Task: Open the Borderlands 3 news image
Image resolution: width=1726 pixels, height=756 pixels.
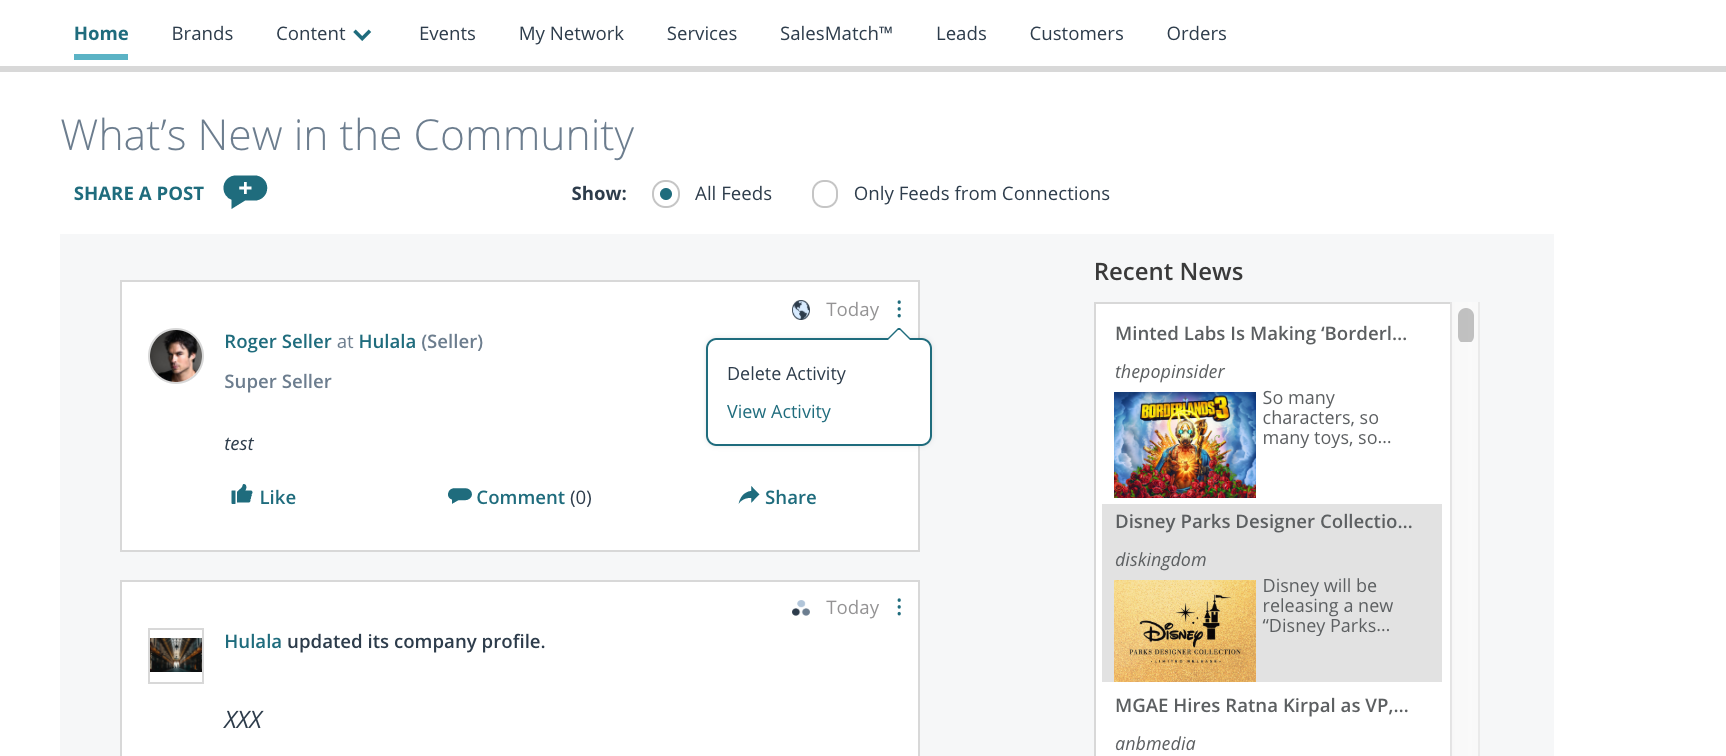Action: point(1185,445)
